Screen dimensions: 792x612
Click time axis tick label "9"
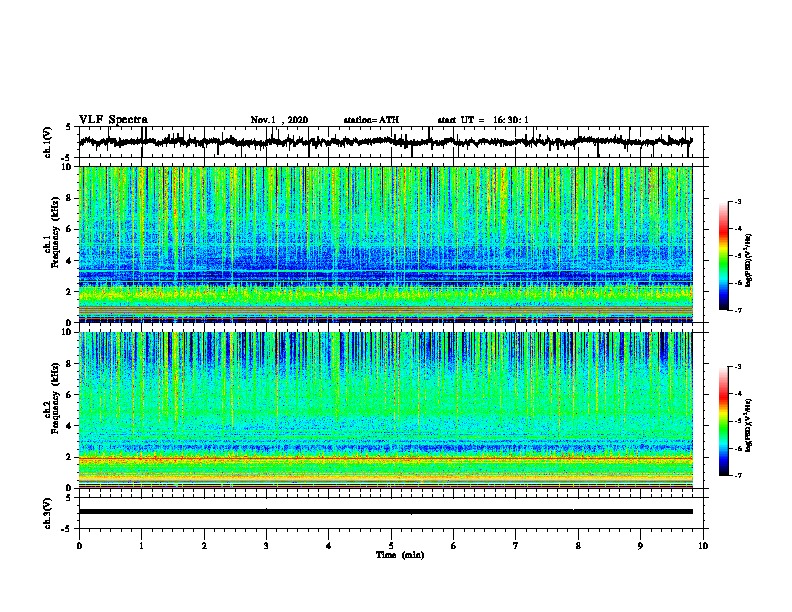640,546
